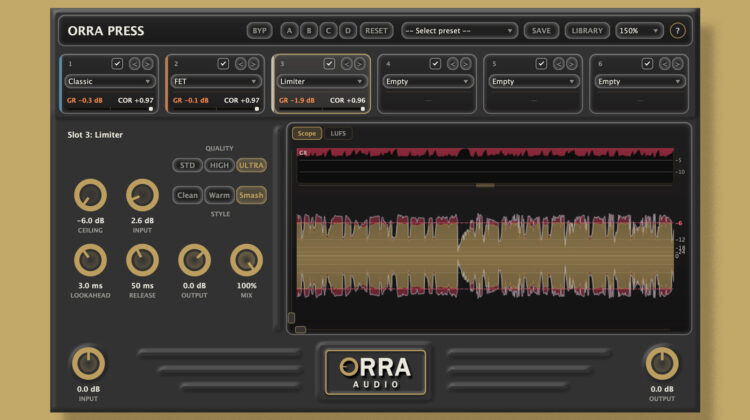This screenshot has width=750, height=420.
Task: Click the global Output knob at bottom right
Action: [662, 364]
